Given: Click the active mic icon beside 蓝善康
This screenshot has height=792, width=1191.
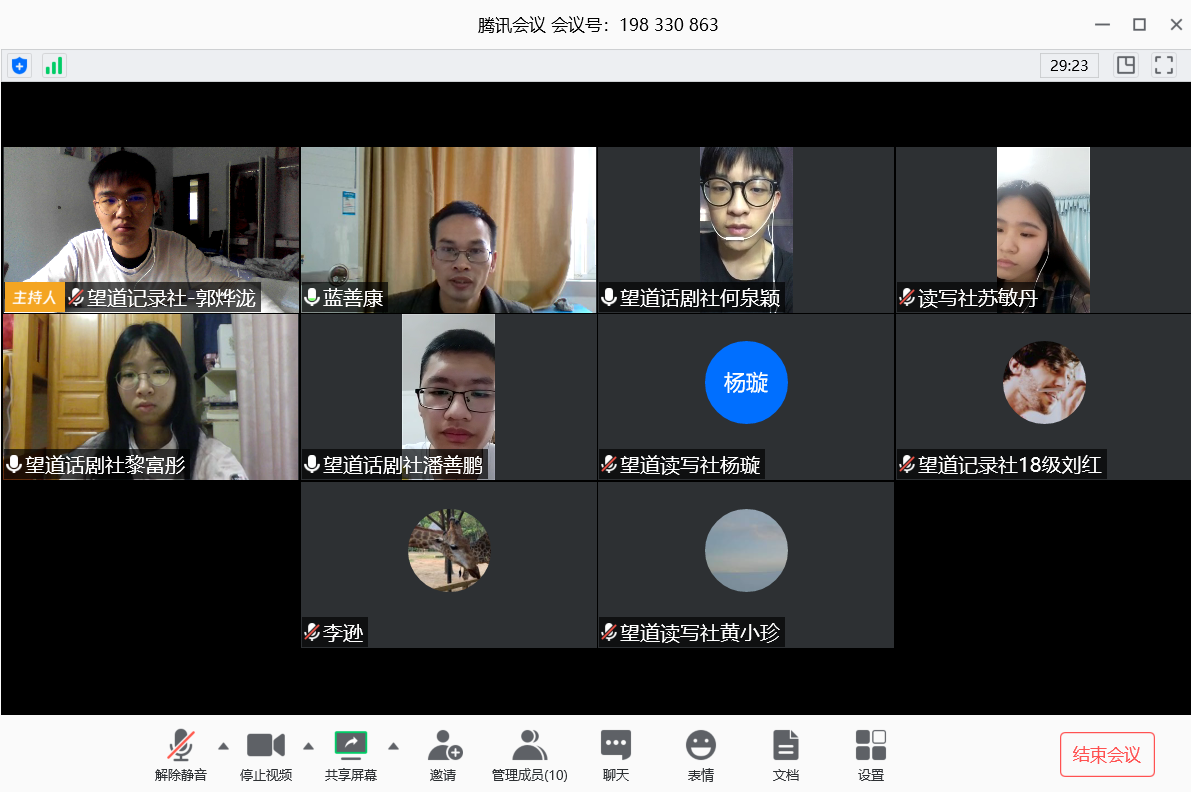Looking at the screenshot, I should click(311, 297).
